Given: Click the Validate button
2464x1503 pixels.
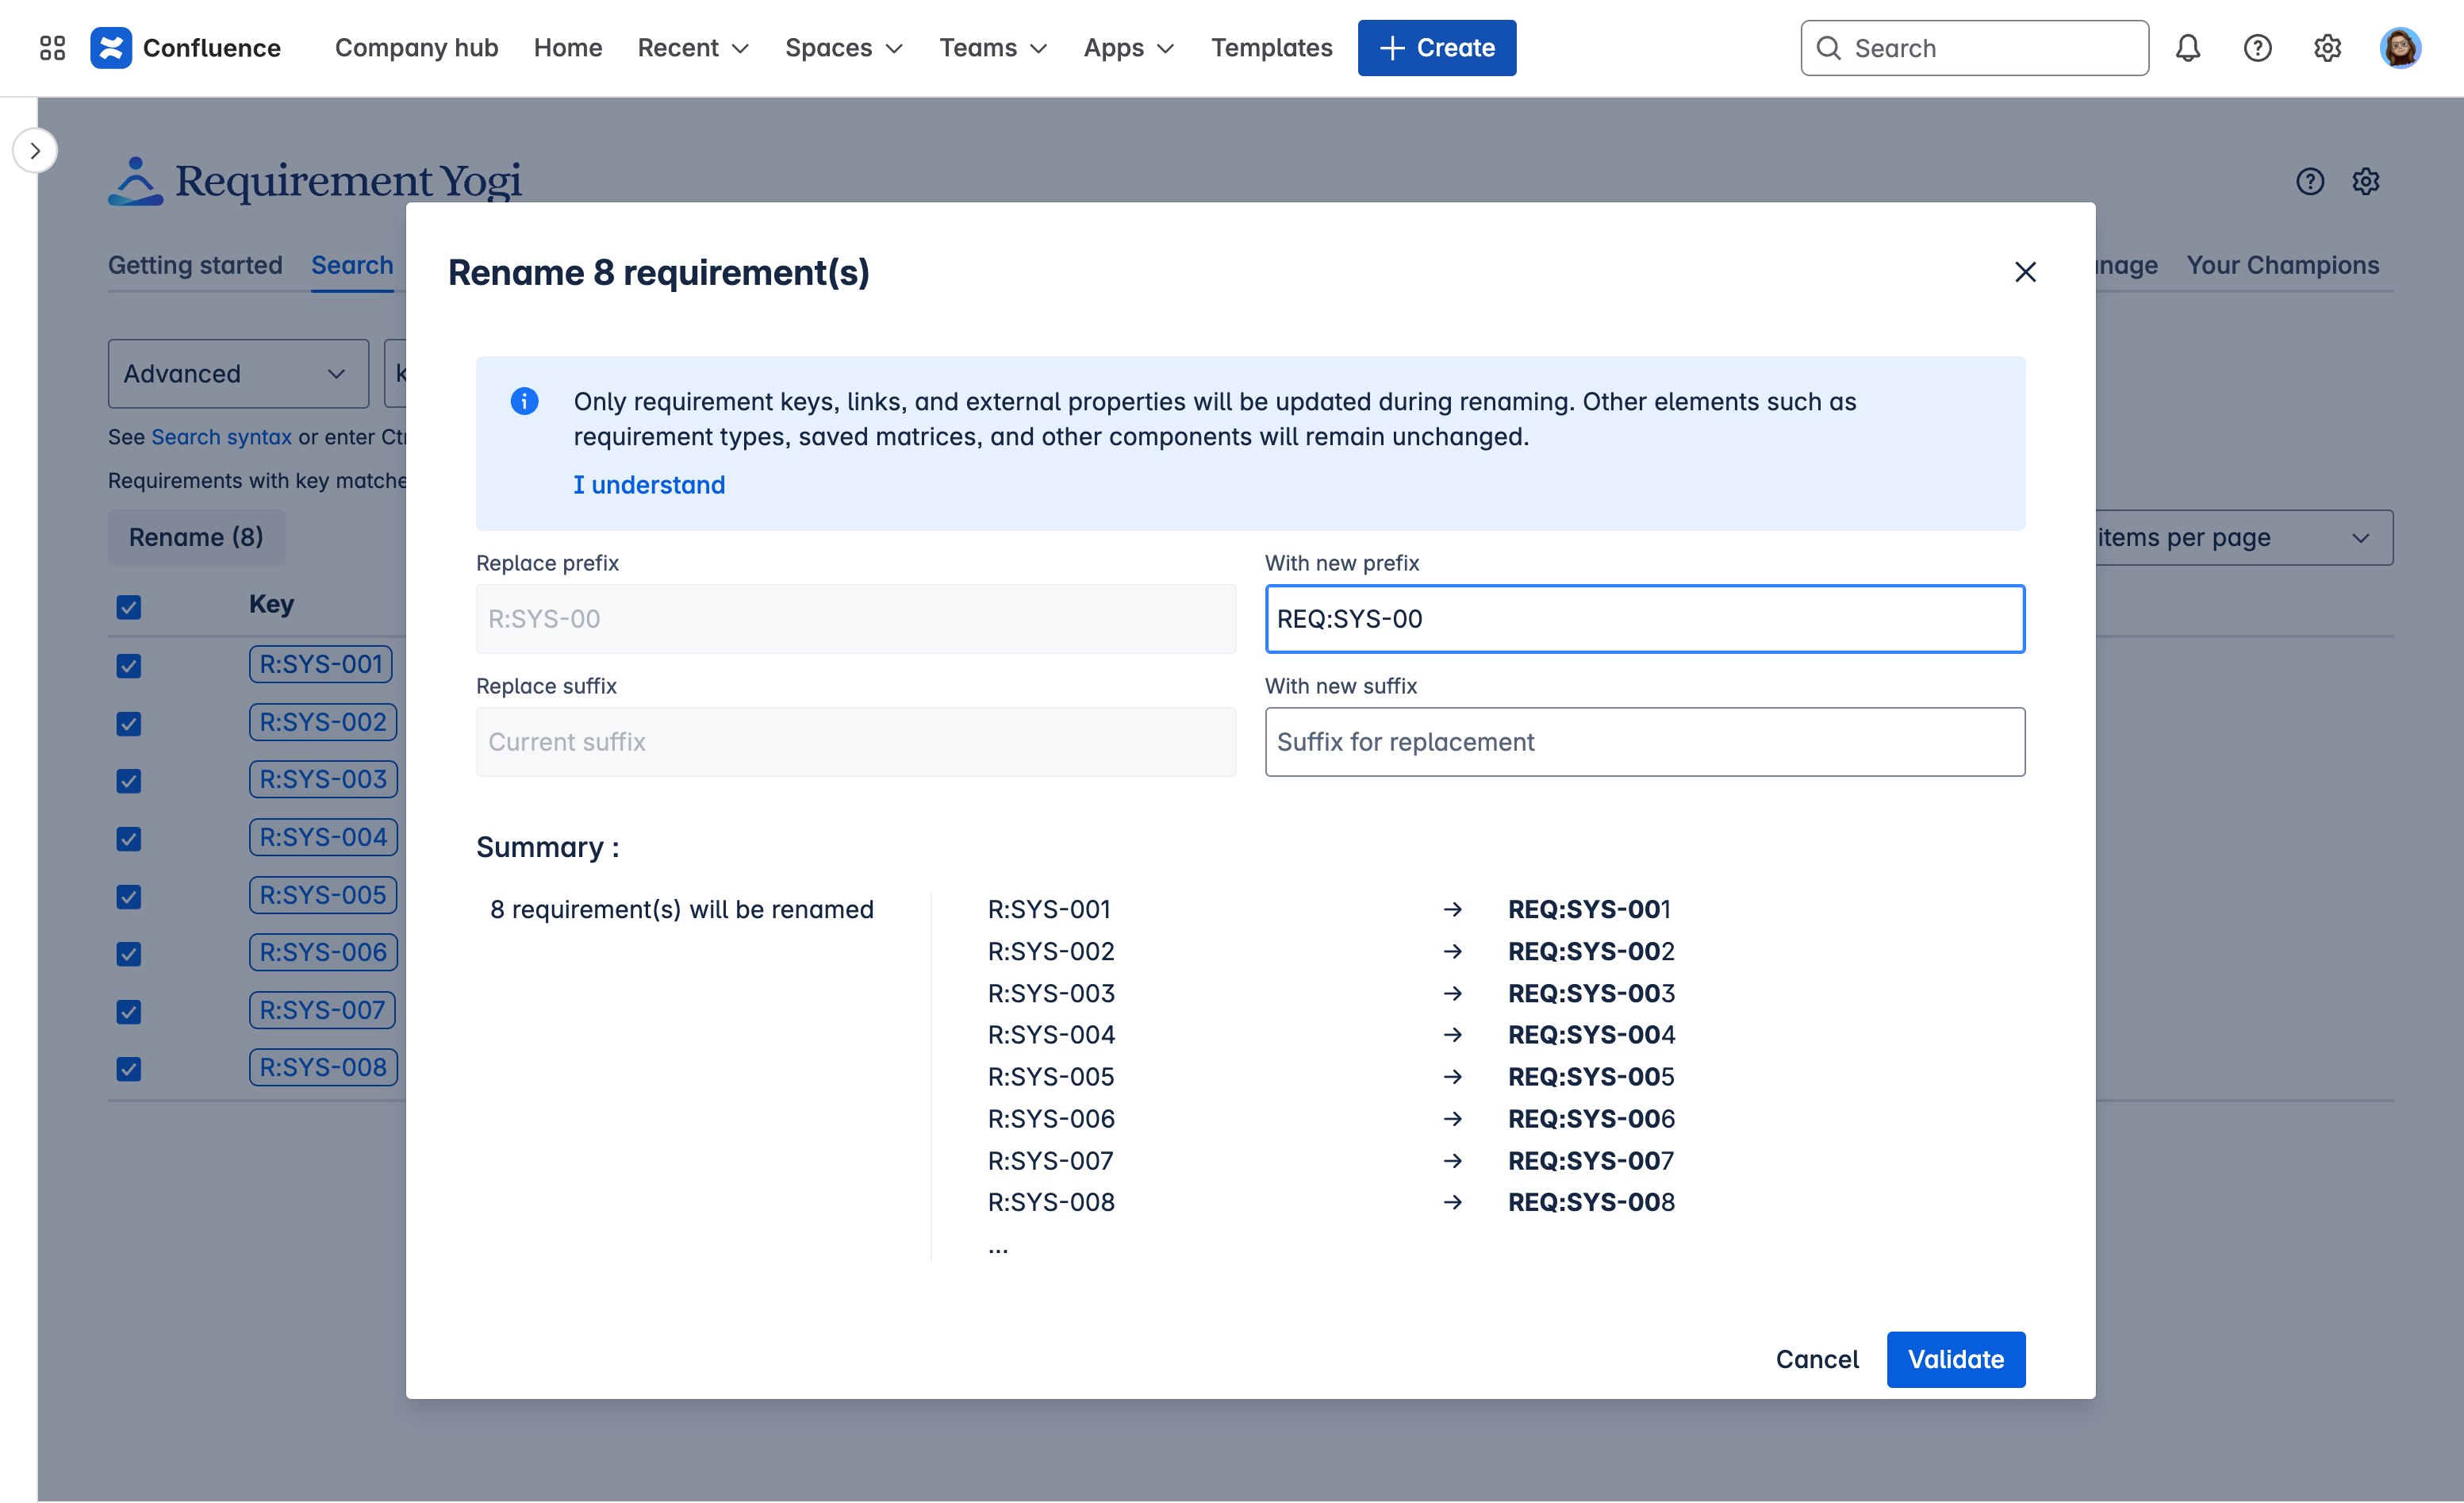Looking at the screenshot, I should coord(1954,1359).
